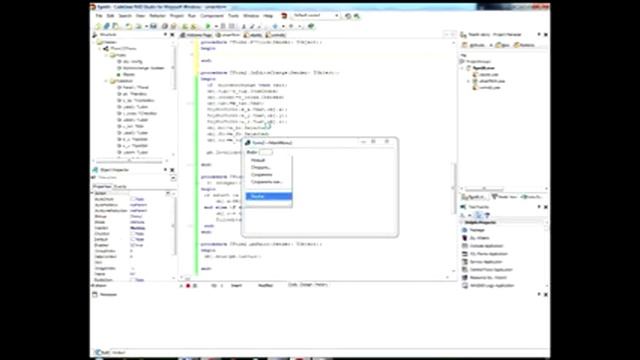Click the play macro icon in editor status bar
This screenshot has height=360, width=640.
(181, 286)
